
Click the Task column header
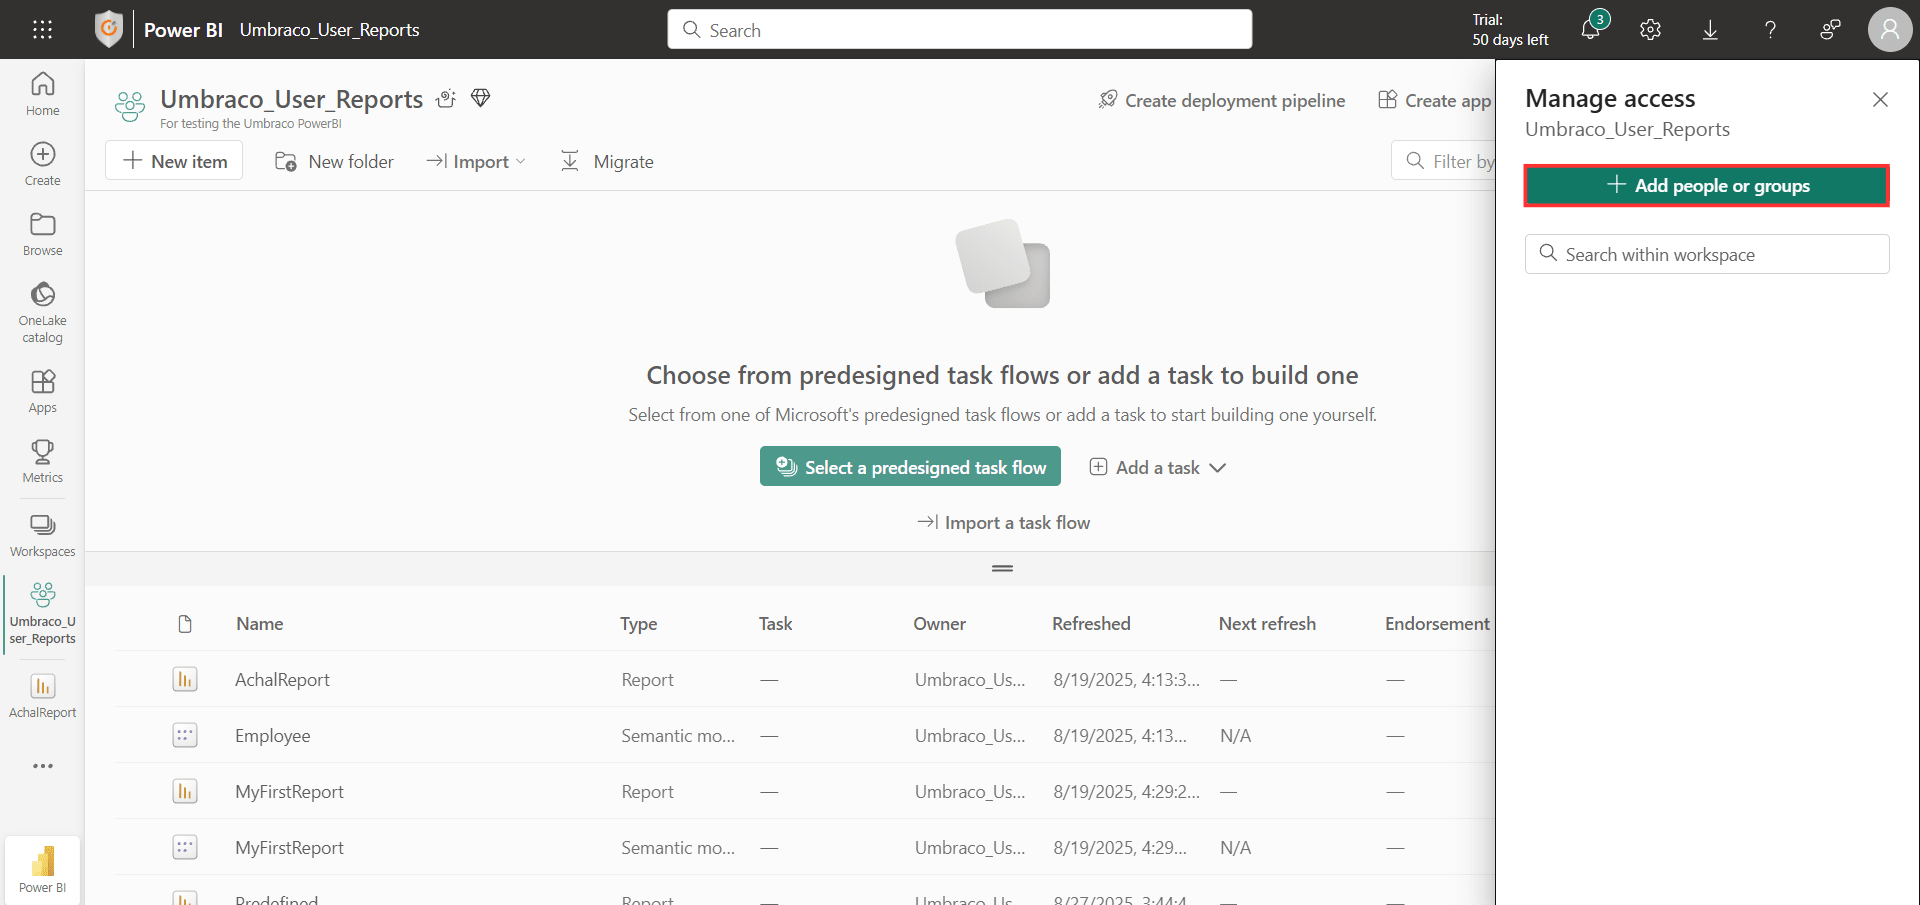coord(775,624)
